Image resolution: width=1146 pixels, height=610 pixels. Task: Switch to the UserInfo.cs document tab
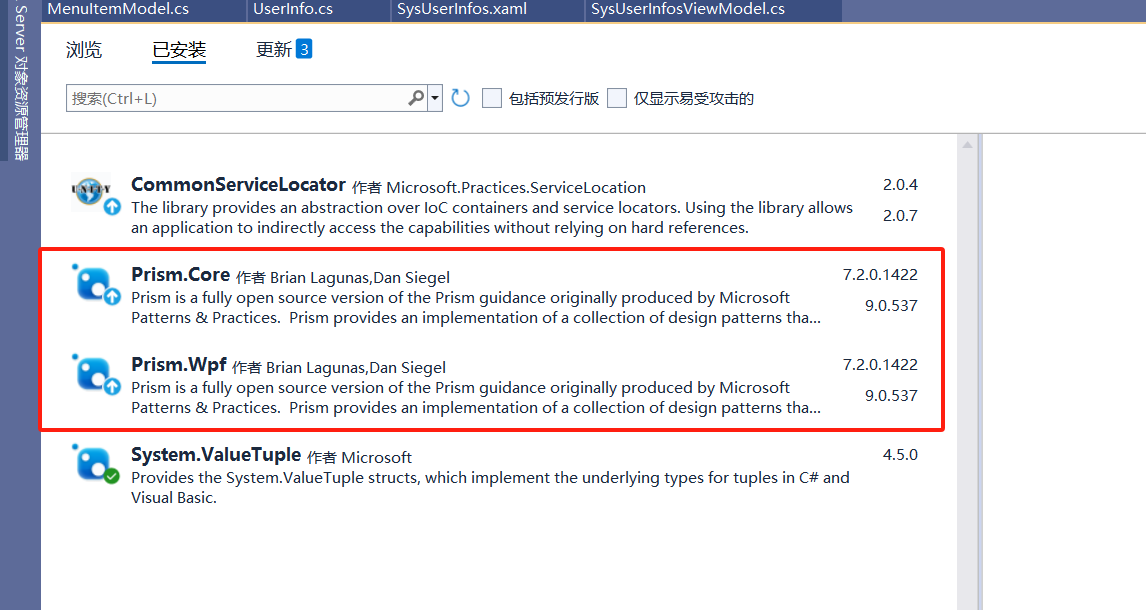click(293, 9)
